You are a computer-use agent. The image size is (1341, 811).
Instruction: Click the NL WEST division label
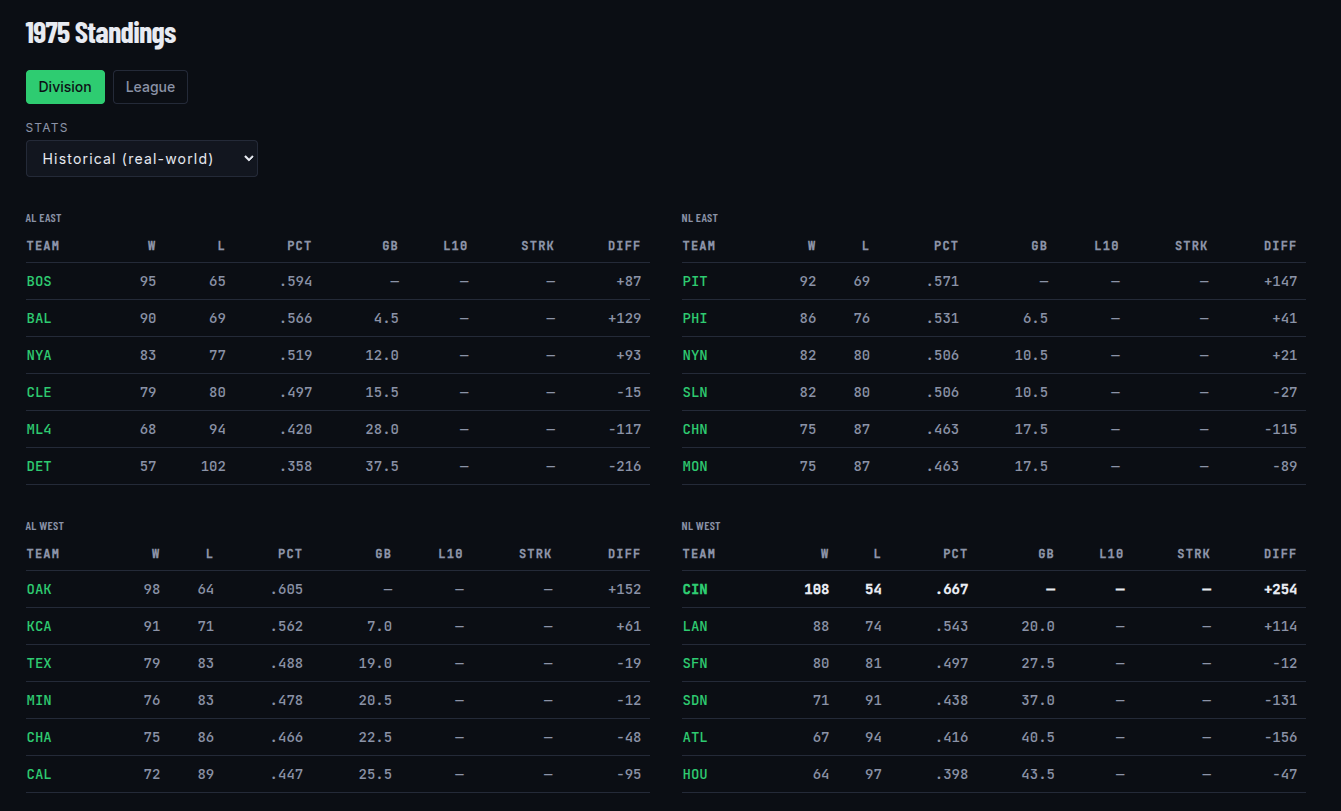point(701,526)
